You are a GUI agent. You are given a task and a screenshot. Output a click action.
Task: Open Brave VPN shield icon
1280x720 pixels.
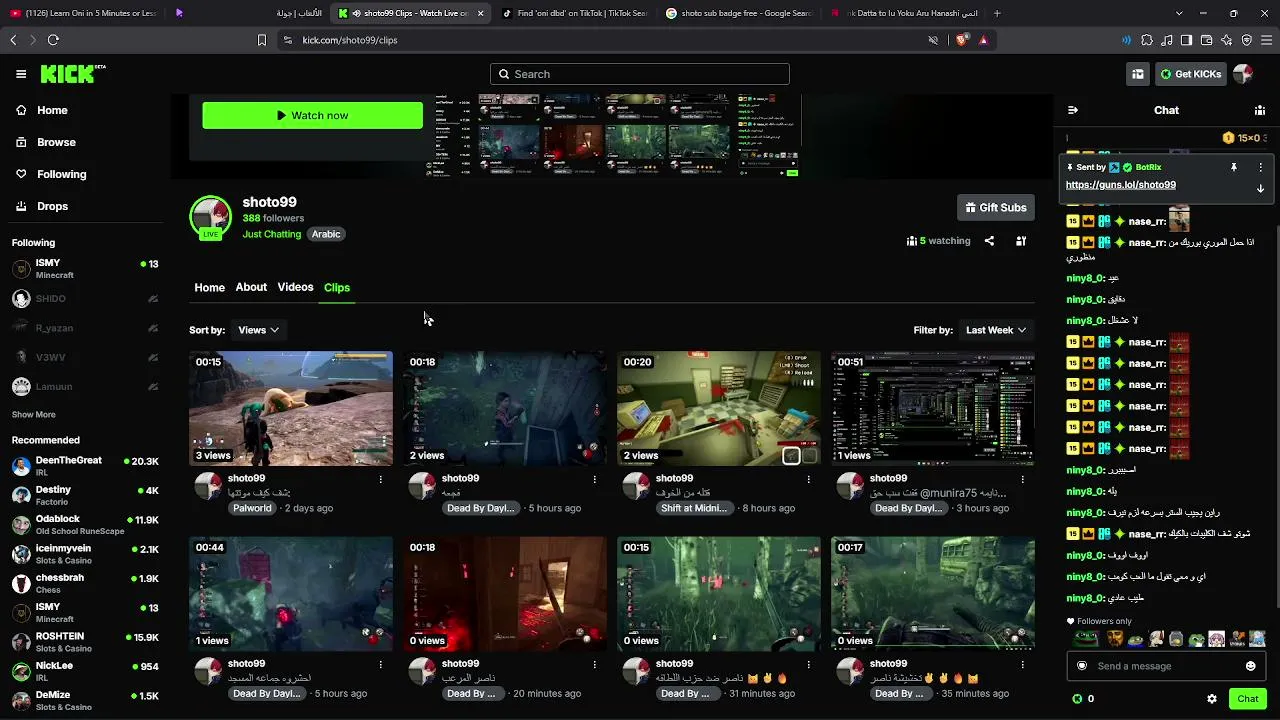point(1246,40)
